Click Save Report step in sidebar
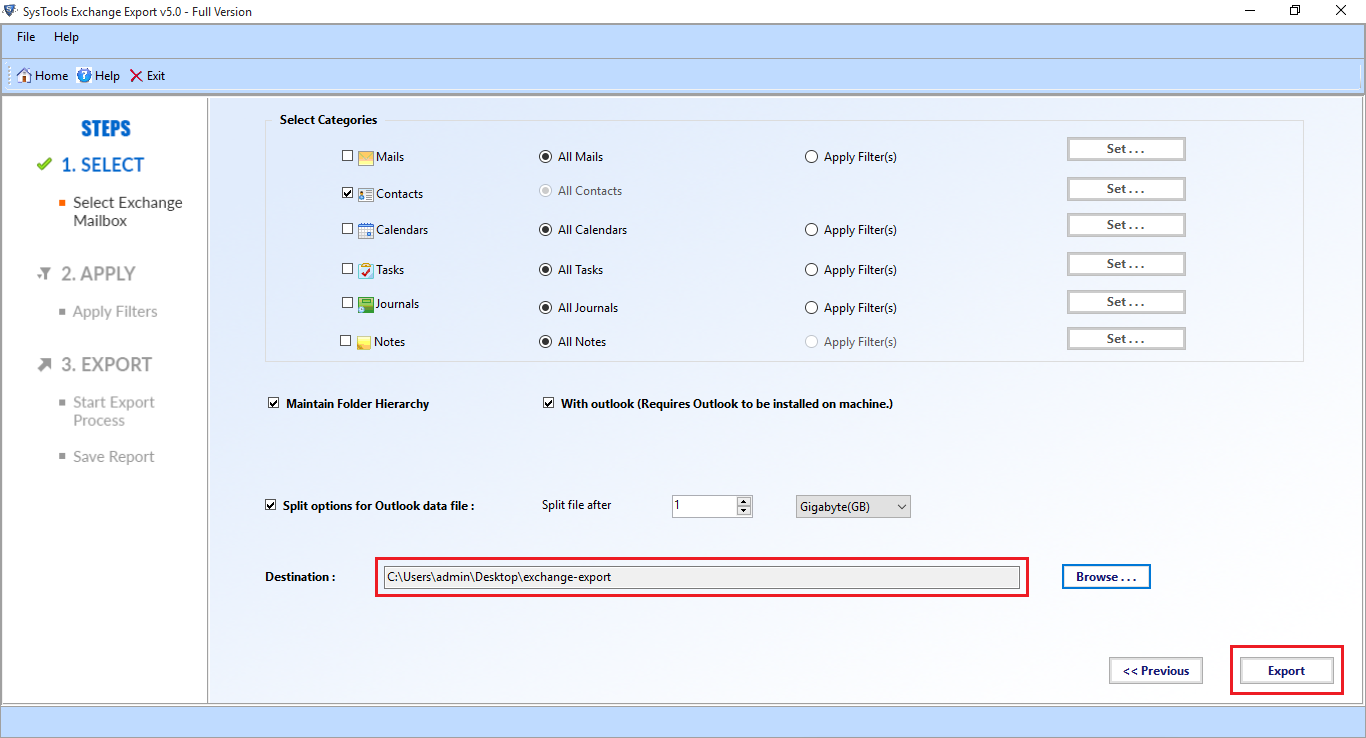This screenshot has height=738, width=1366. point(113,457)
